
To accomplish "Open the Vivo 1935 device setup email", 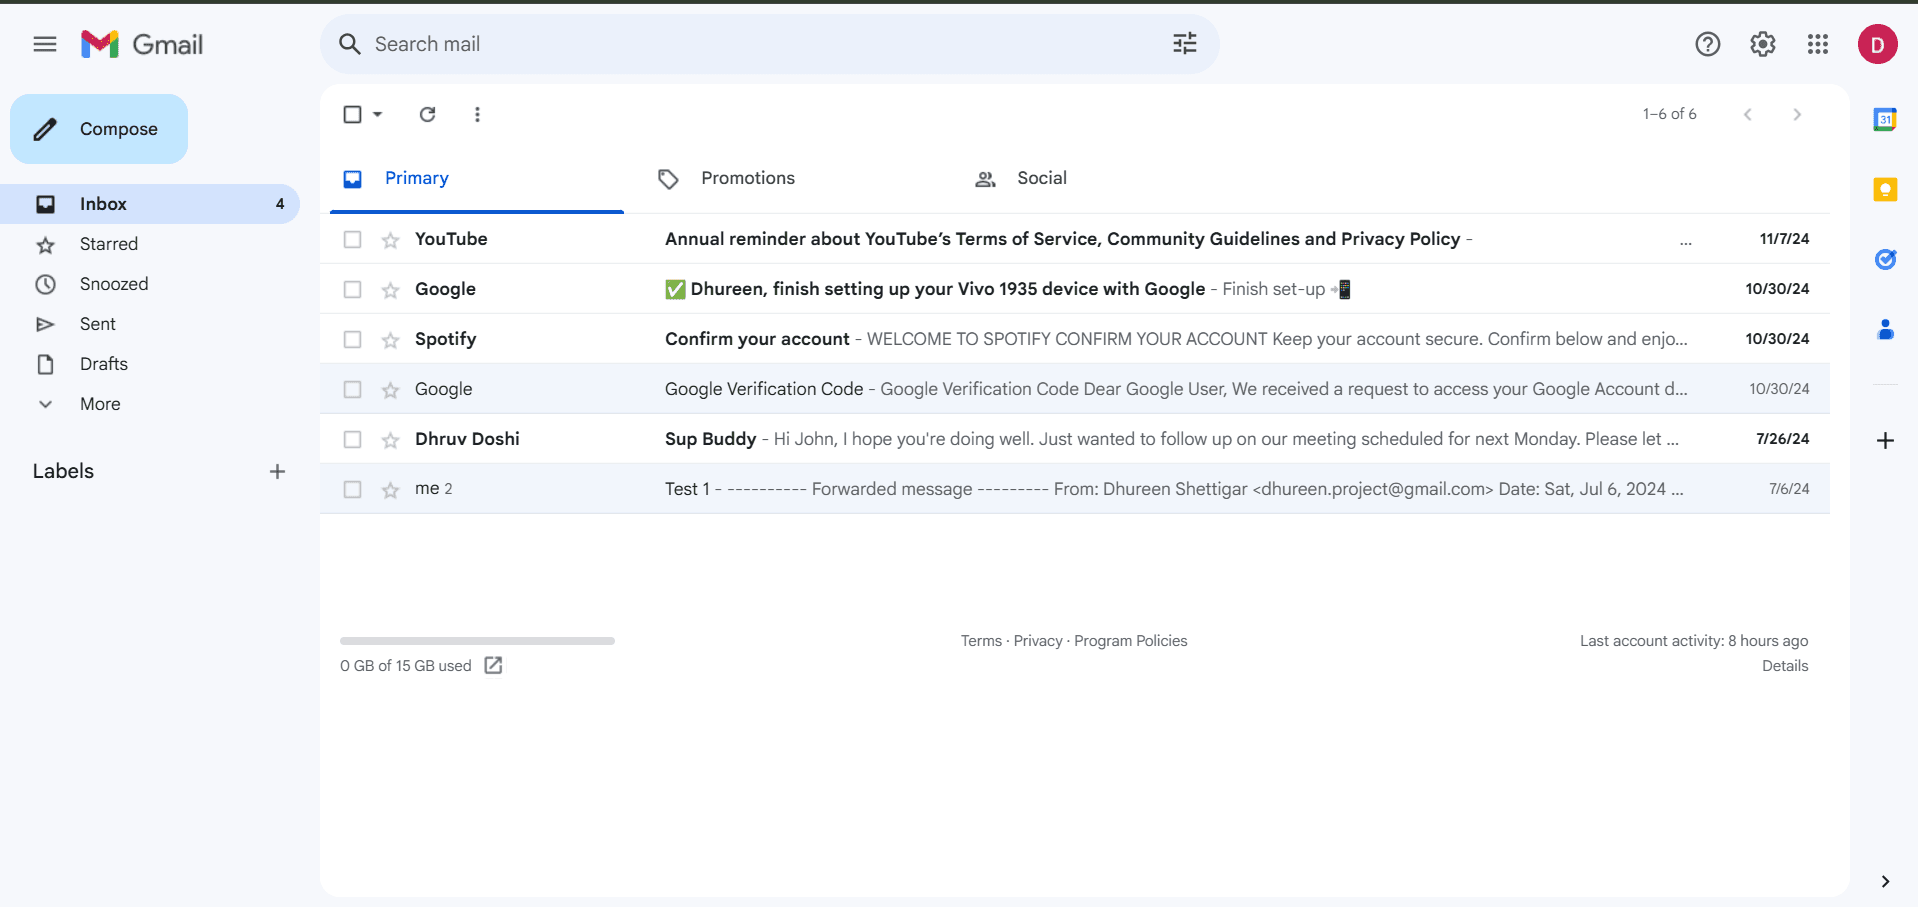I will [1075, 289].
